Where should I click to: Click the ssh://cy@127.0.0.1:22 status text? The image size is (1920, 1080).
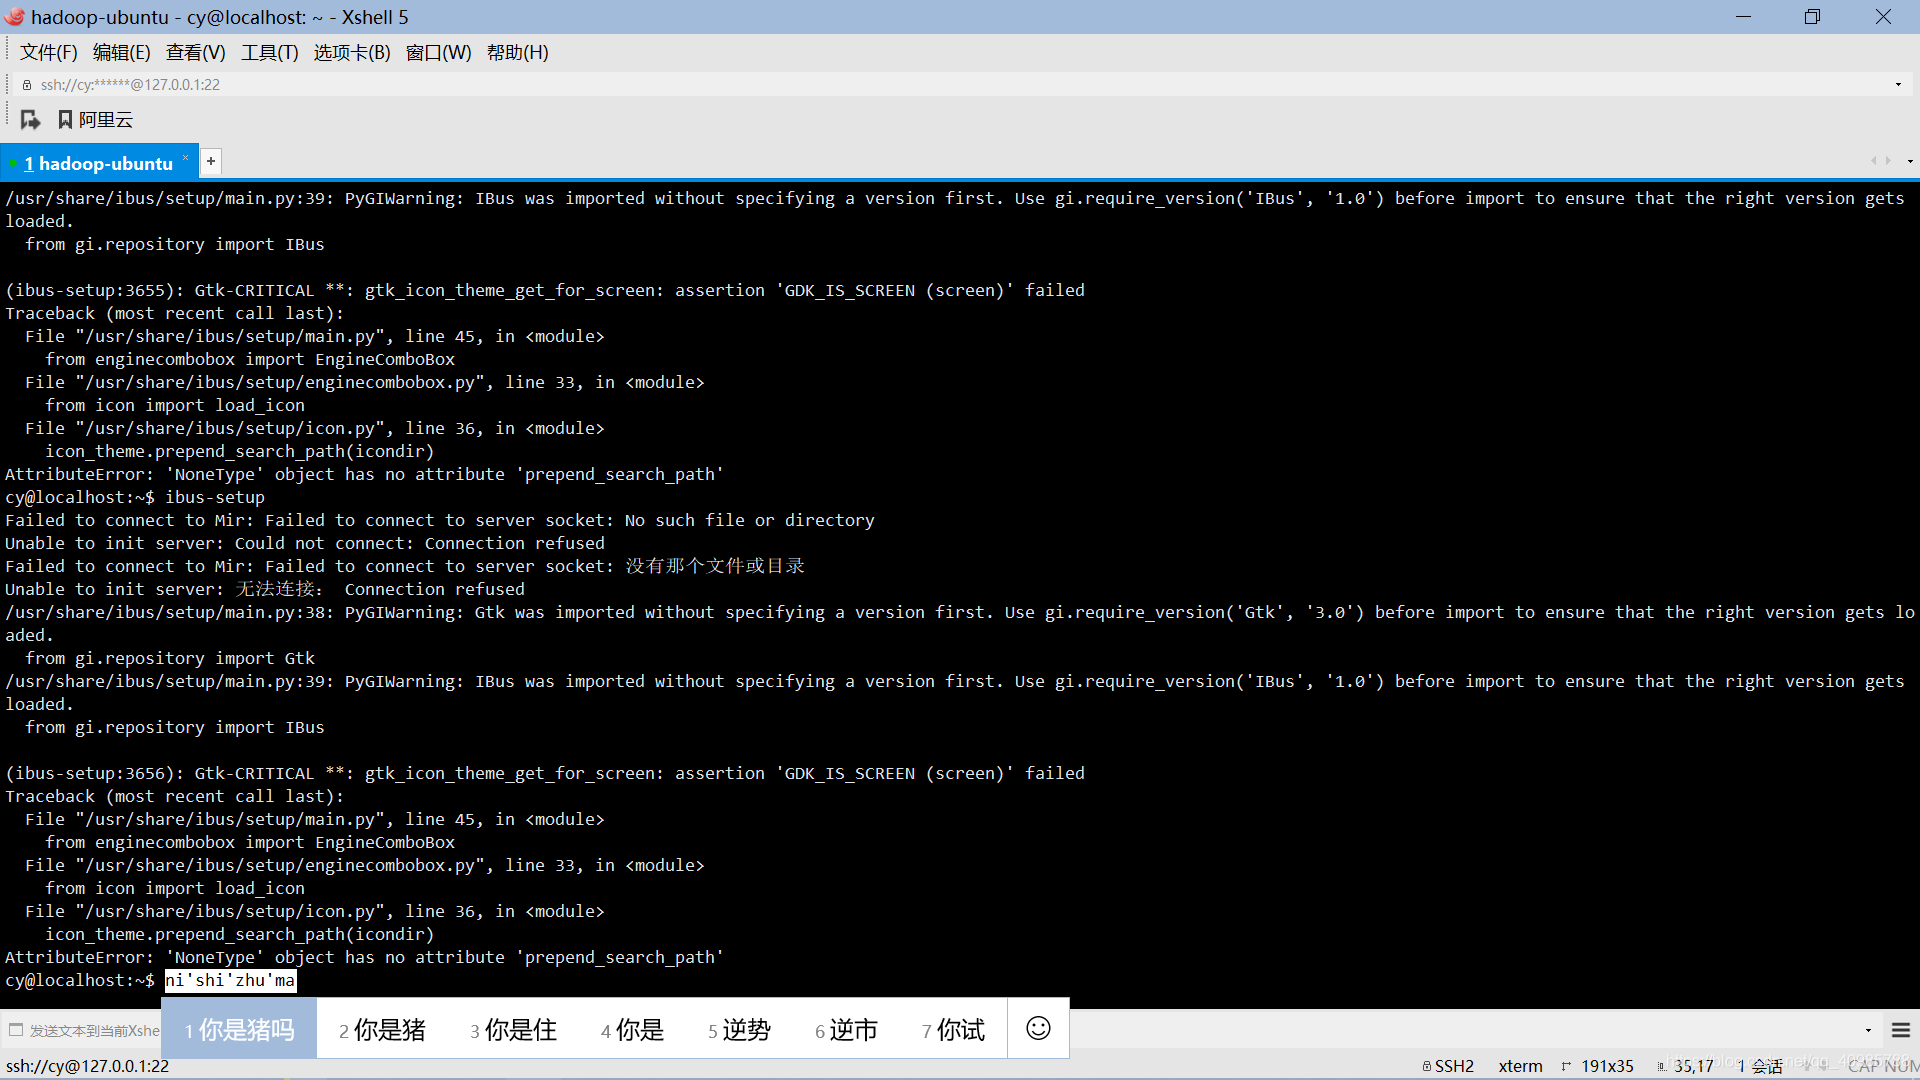[x=88, y=1066]
